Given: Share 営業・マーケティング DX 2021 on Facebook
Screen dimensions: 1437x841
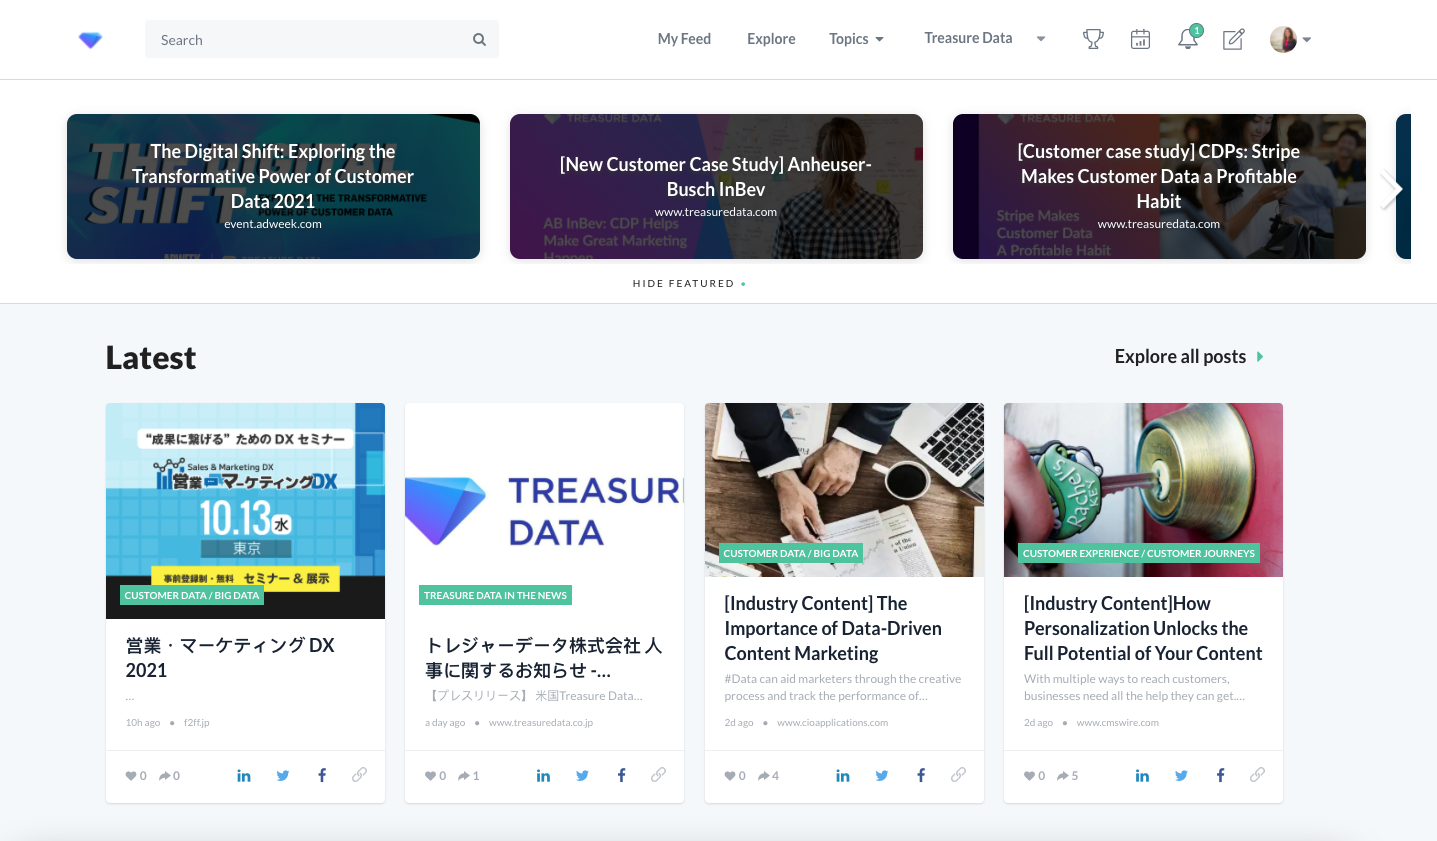Looking at the screenshot, I should pos(322,775).
